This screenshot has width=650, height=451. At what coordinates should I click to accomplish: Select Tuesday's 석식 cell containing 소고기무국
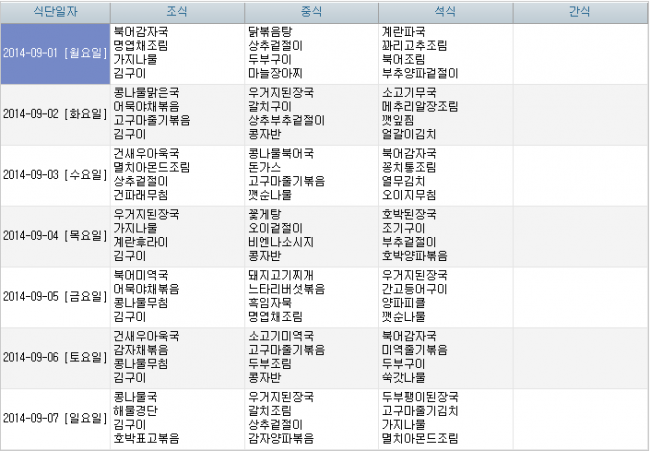click(445, 114)
